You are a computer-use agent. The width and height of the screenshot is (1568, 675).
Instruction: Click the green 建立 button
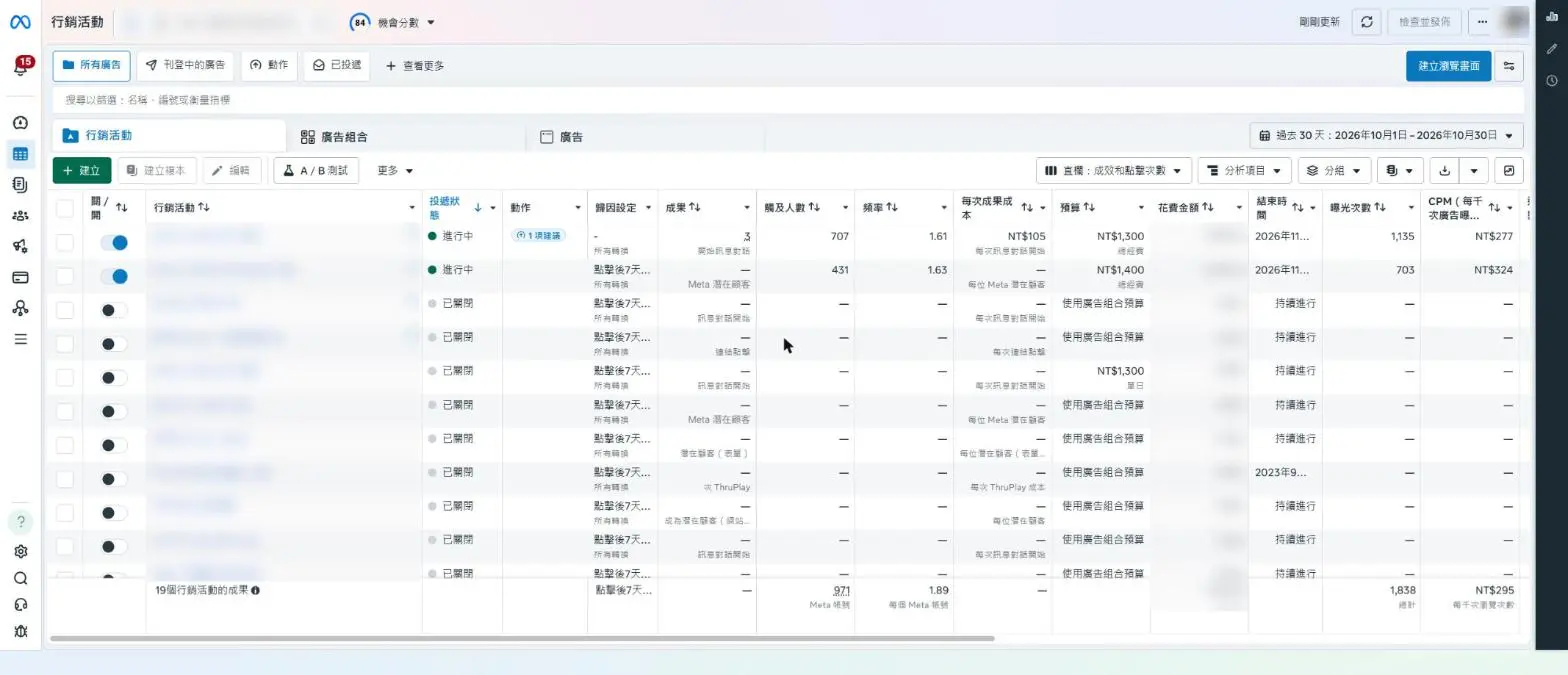(82, 171)
